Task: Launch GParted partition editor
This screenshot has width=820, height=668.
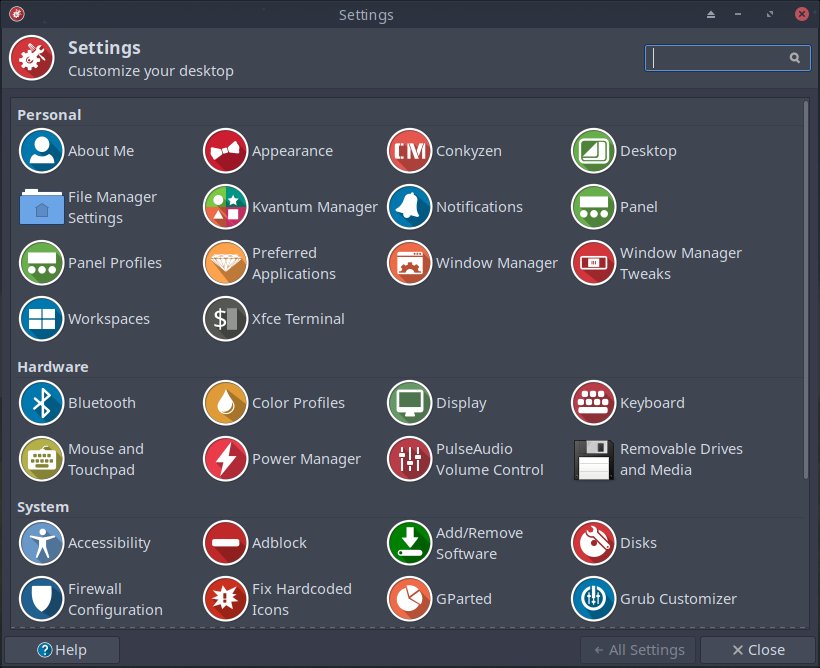Action: 409,599
